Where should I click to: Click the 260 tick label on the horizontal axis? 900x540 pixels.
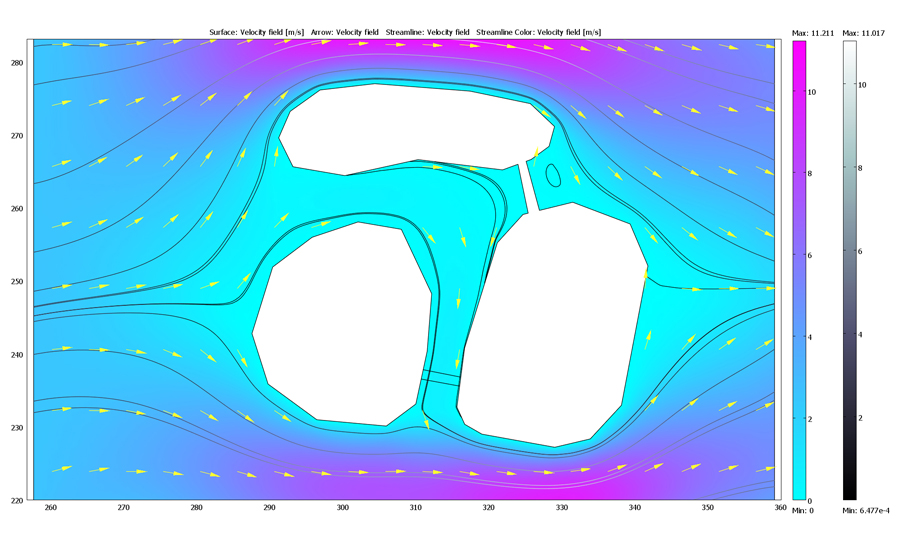point(51,507)
